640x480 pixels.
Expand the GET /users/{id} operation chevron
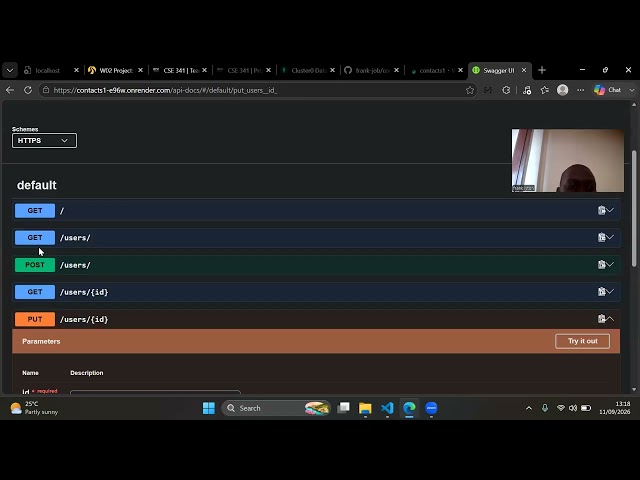coord(610,291)
